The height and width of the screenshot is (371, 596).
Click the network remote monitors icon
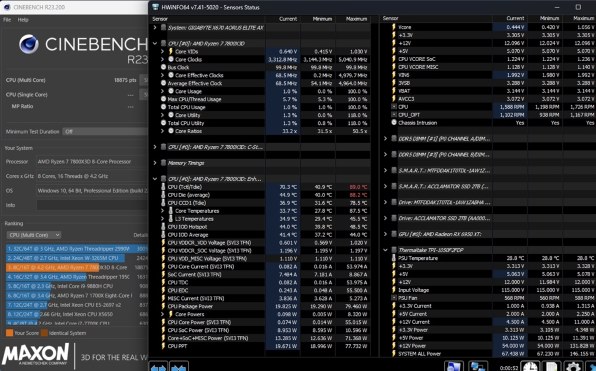(477, 367)
